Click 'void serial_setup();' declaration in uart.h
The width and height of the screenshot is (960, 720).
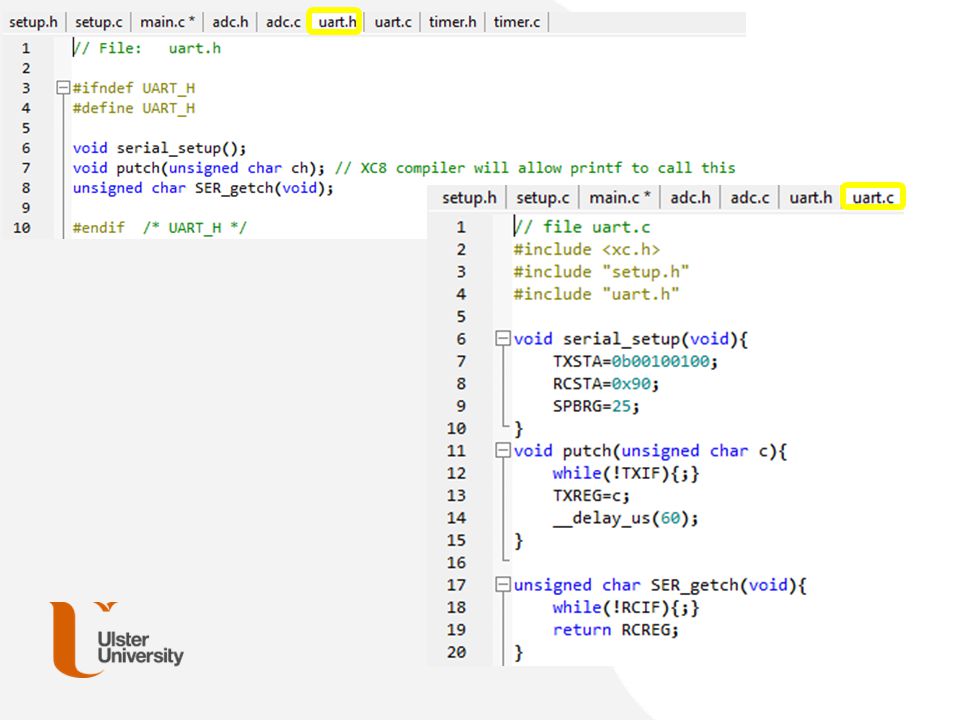159,148
